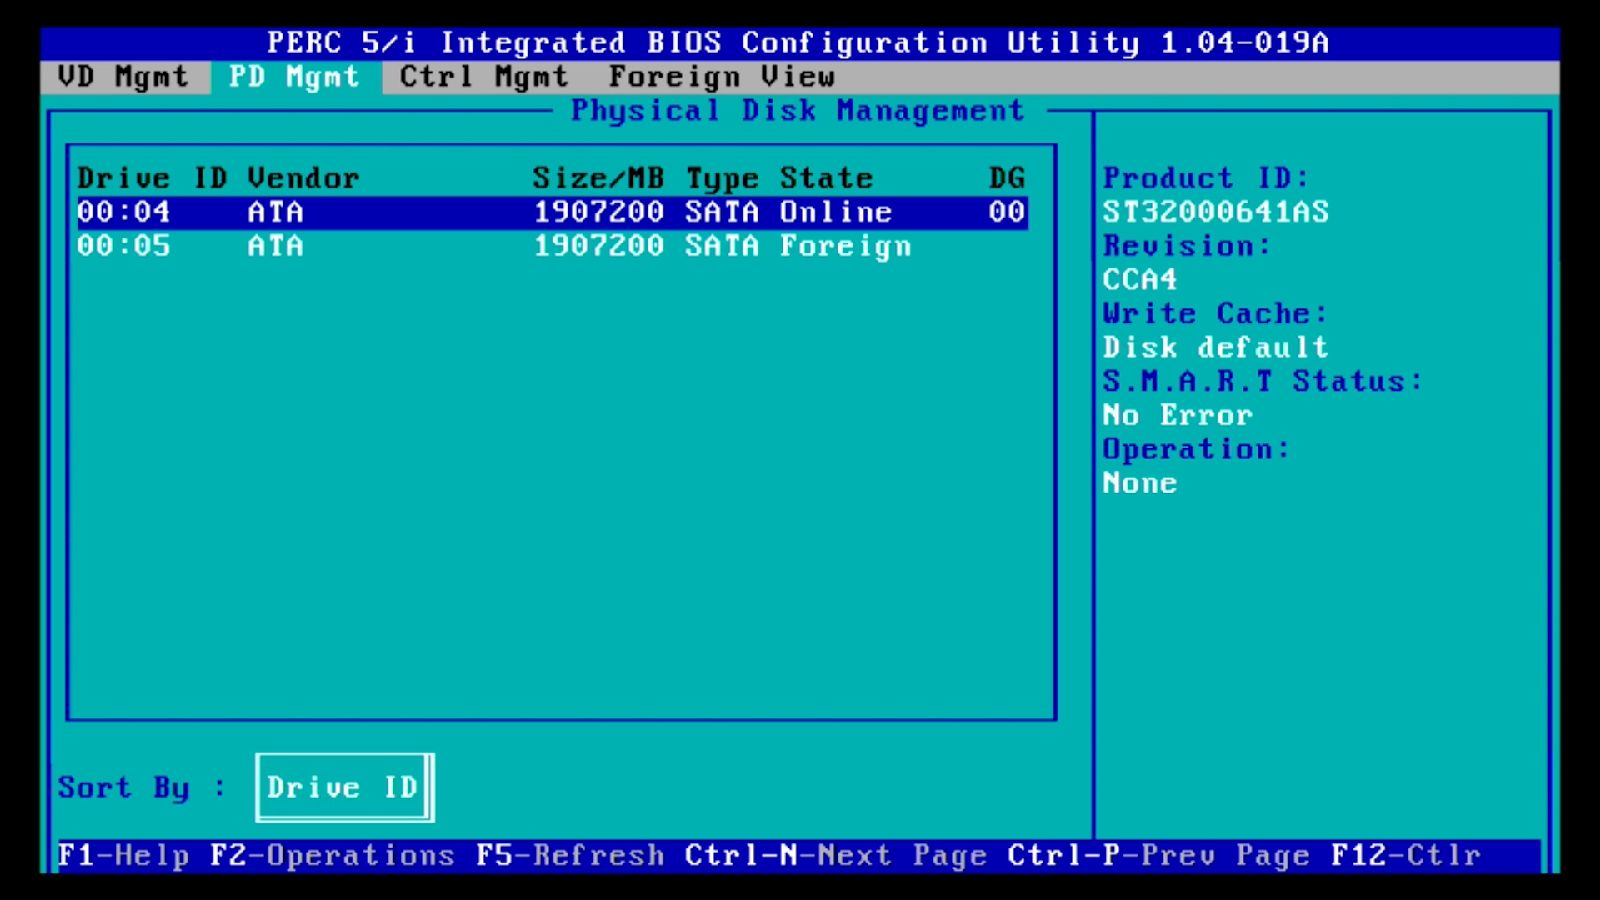Screen dimensions: 1600x900
Task: Switch to Foreign View
Action: pyautogui.click(x=722, y=77)
